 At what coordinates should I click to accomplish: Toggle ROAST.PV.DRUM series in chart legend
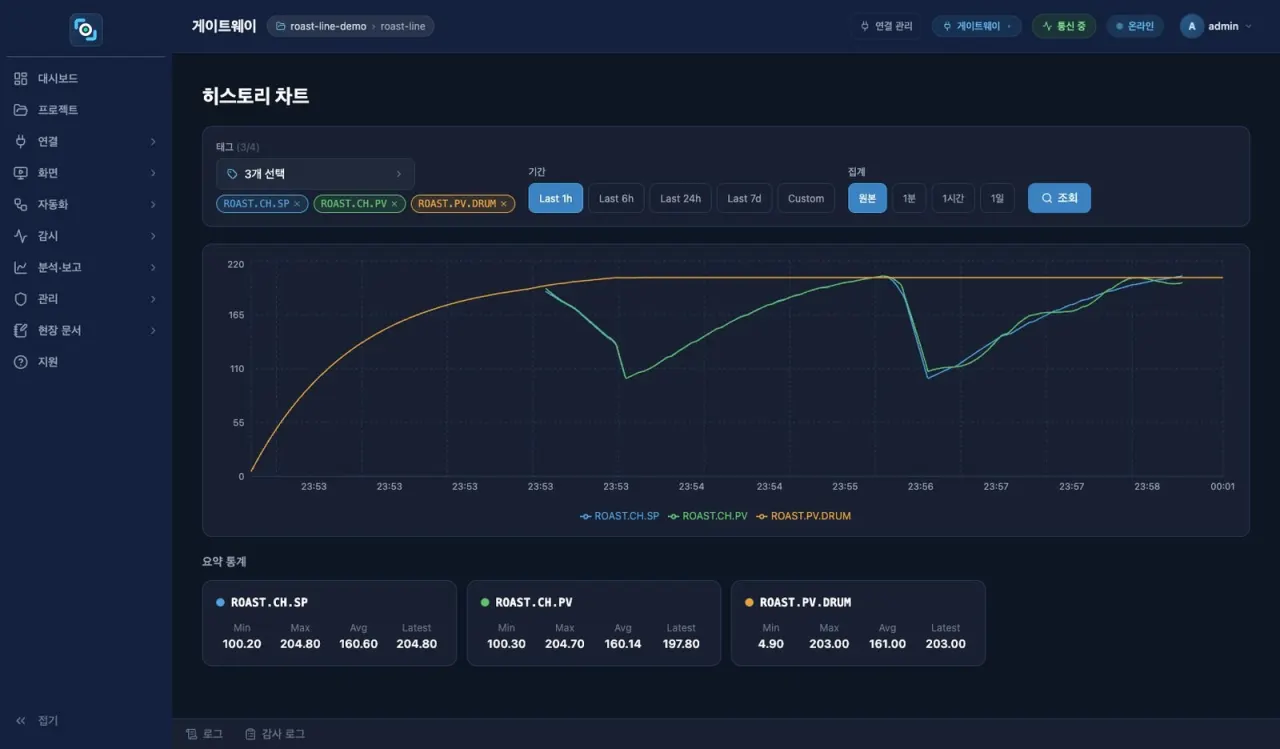coord(804,516)
